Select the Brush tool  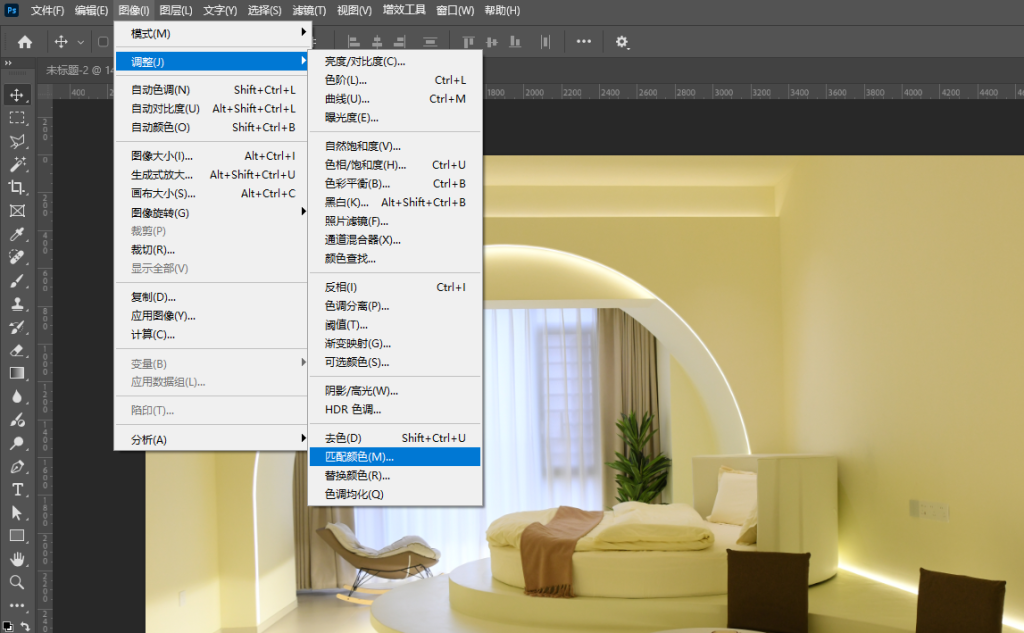coord(17,281)
